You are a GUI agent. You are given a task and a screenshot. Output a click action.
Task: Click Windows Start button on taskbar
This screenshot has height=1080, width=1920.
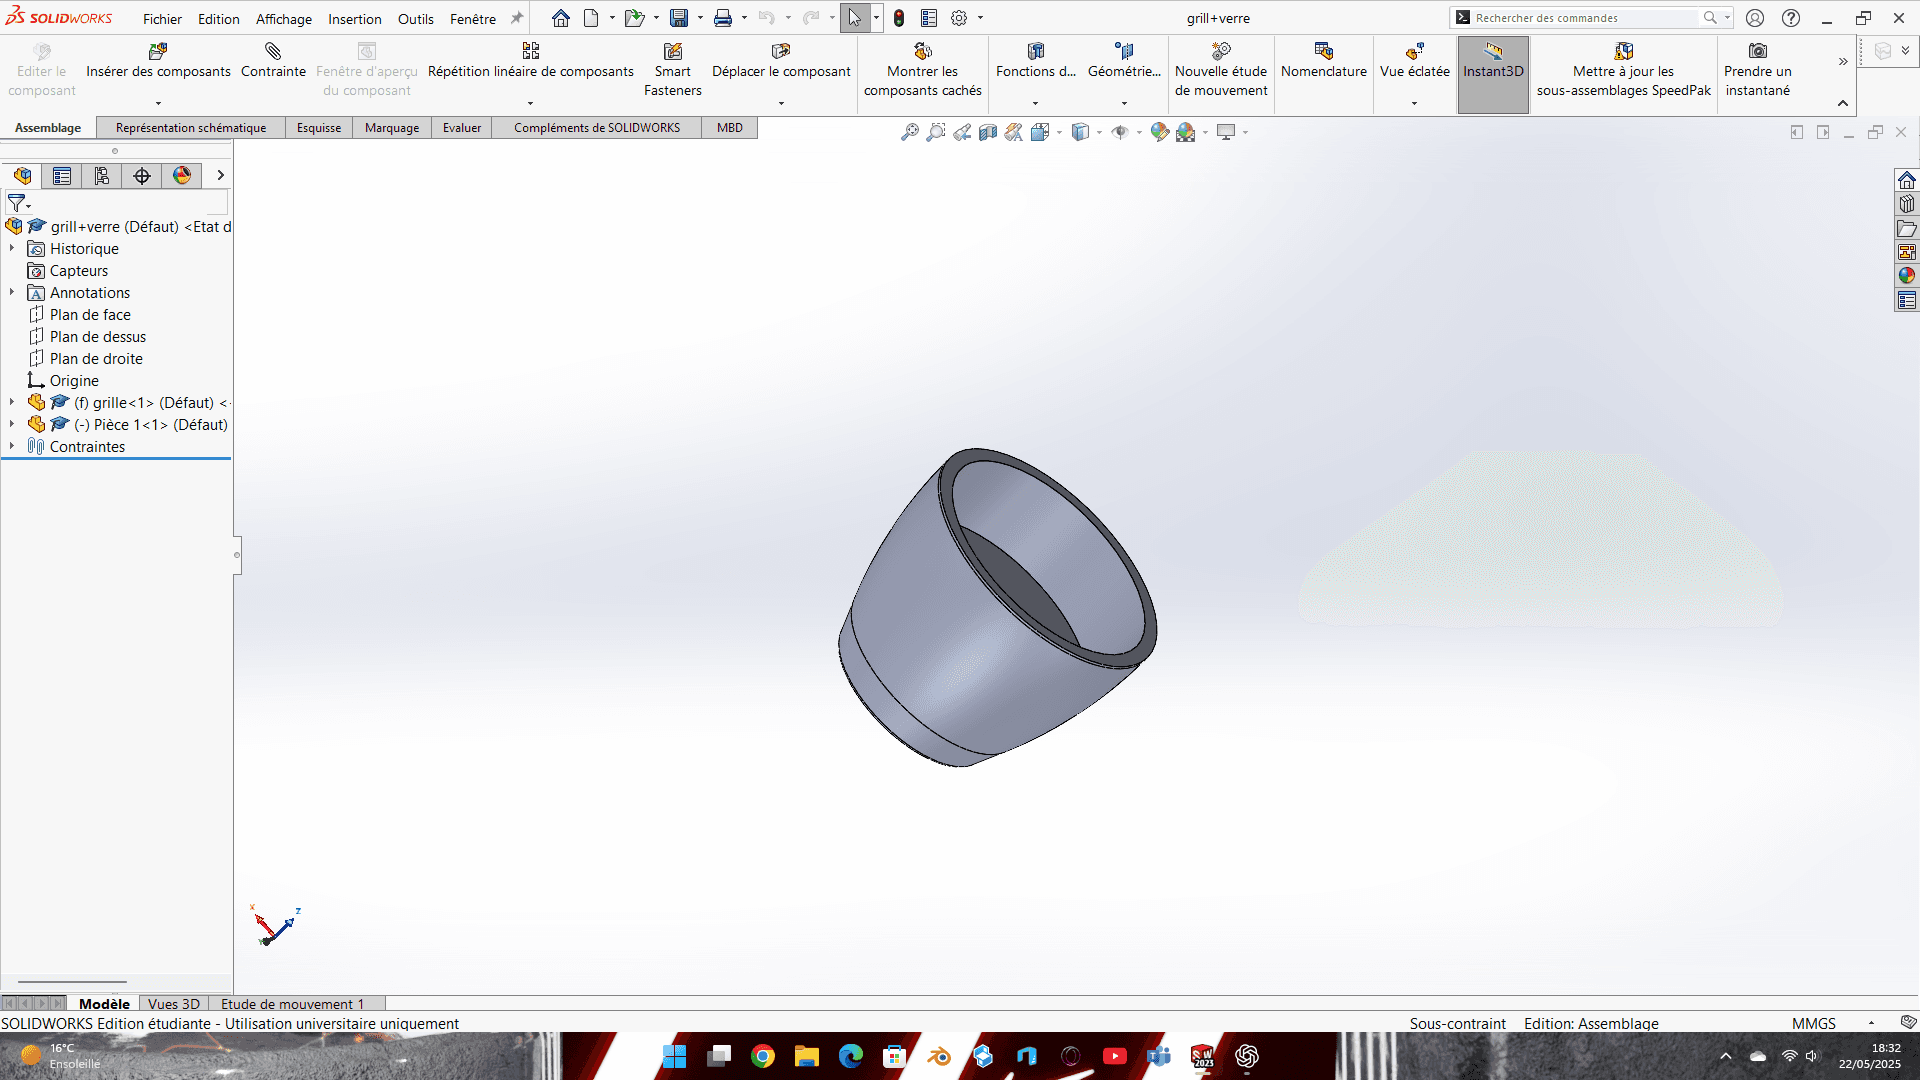point(675,1056)
